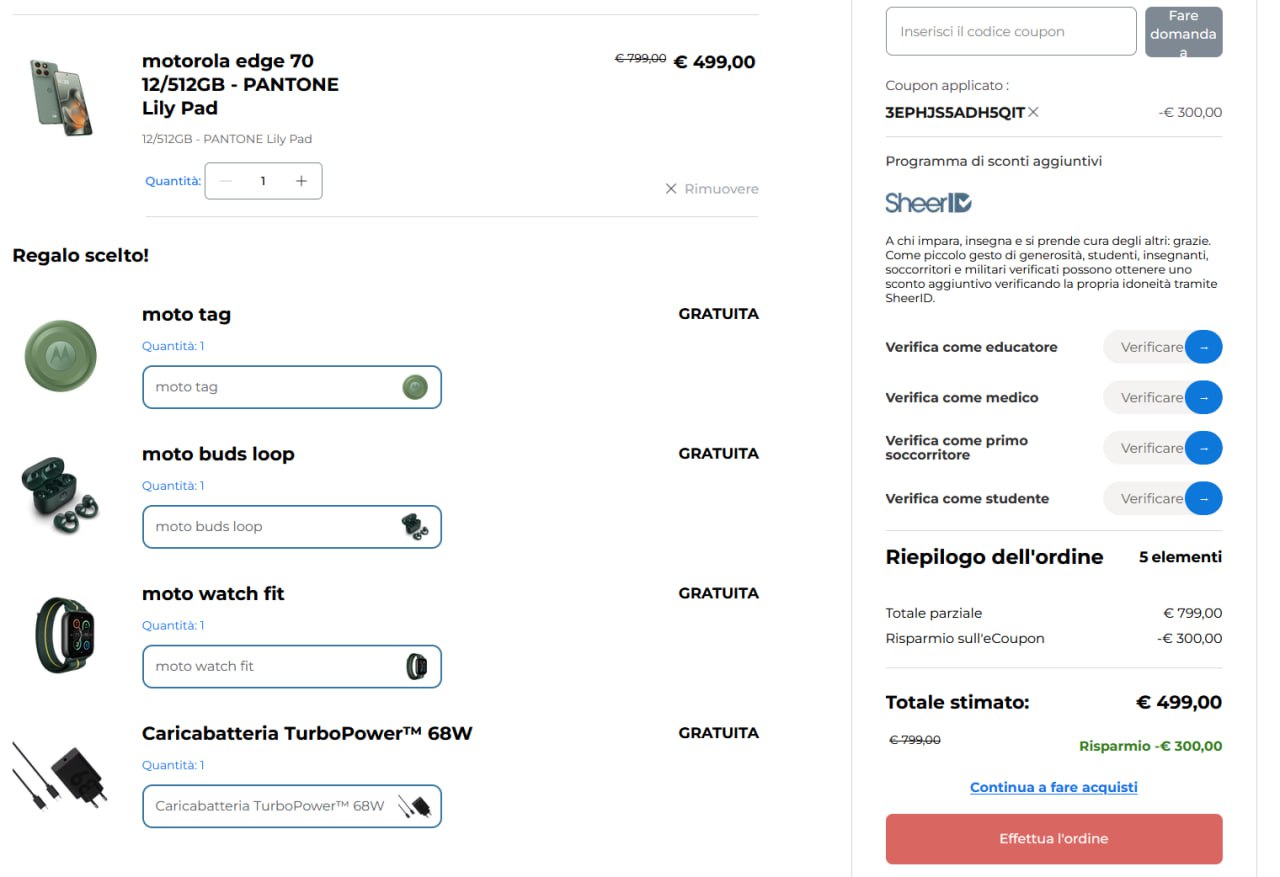Click the SheerID logo
The width and height of the screenshot is (1280, 877).
coord(928,203)
